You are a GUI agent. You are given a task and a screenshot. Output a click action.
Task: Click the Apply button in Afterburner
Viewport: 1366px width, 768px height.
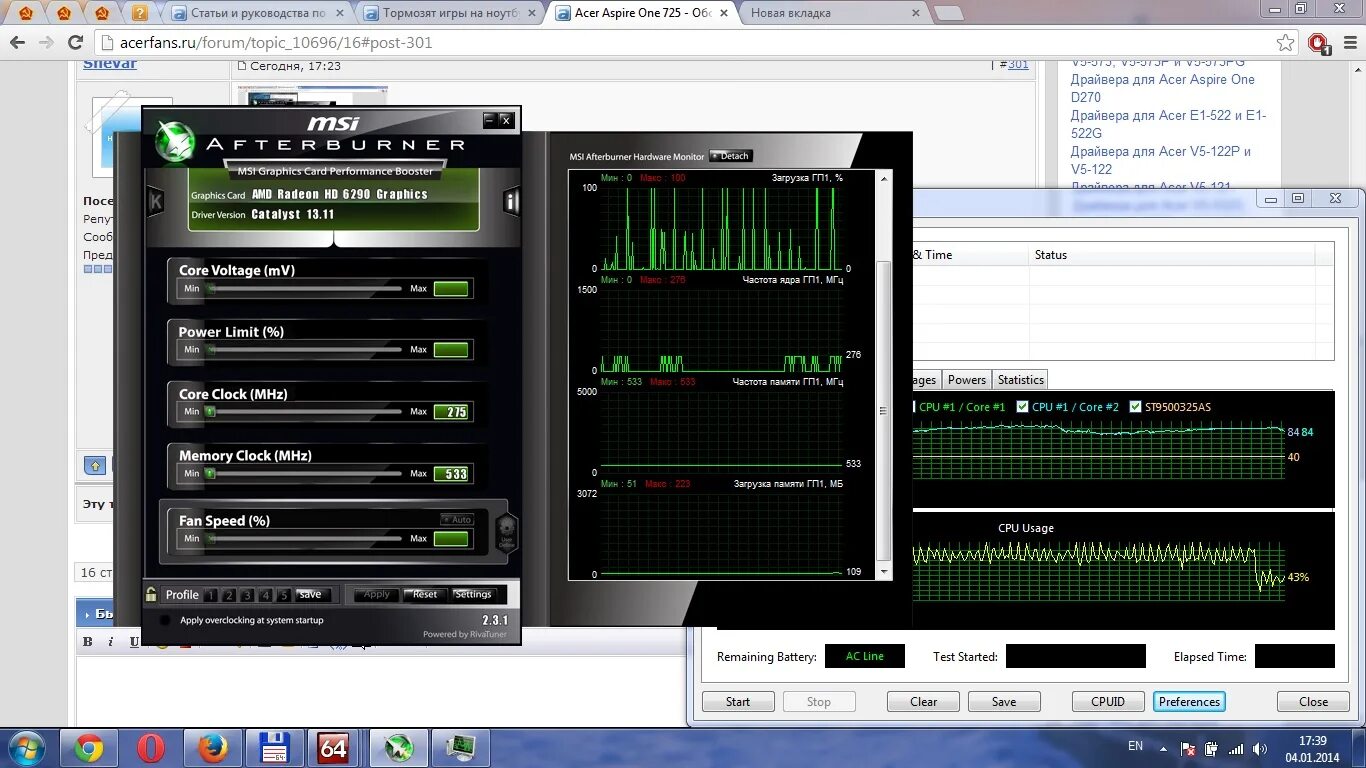tap(377, 594)
